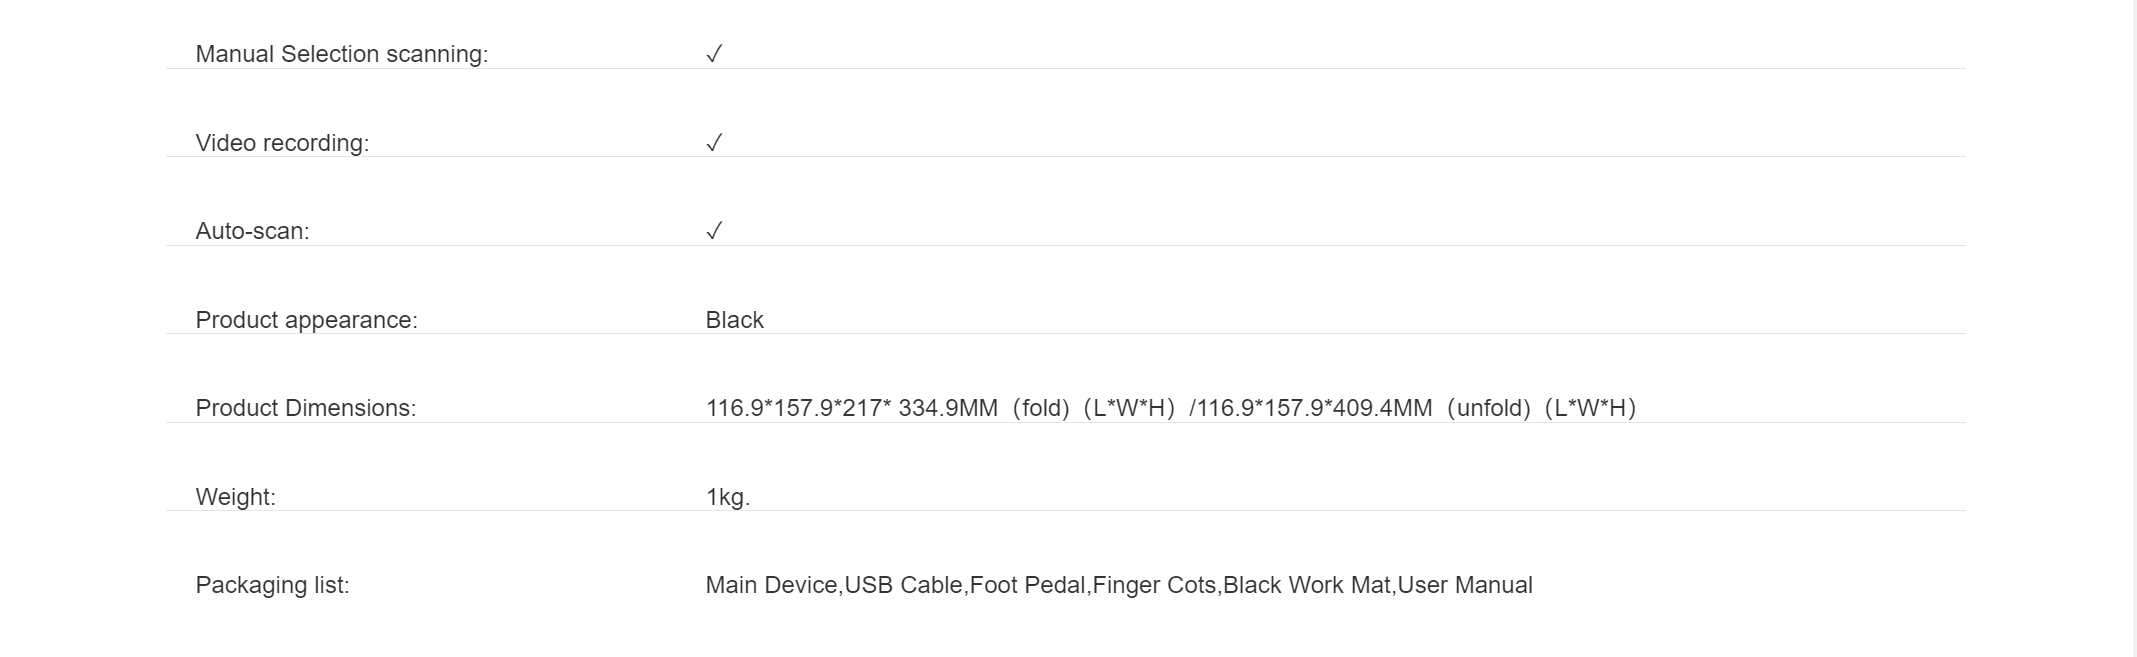The width and height of the screenshot is (2137, 657).
Task: Click USB Cable in packaging list
Action: pyautogui.click(x=904, y=585)
